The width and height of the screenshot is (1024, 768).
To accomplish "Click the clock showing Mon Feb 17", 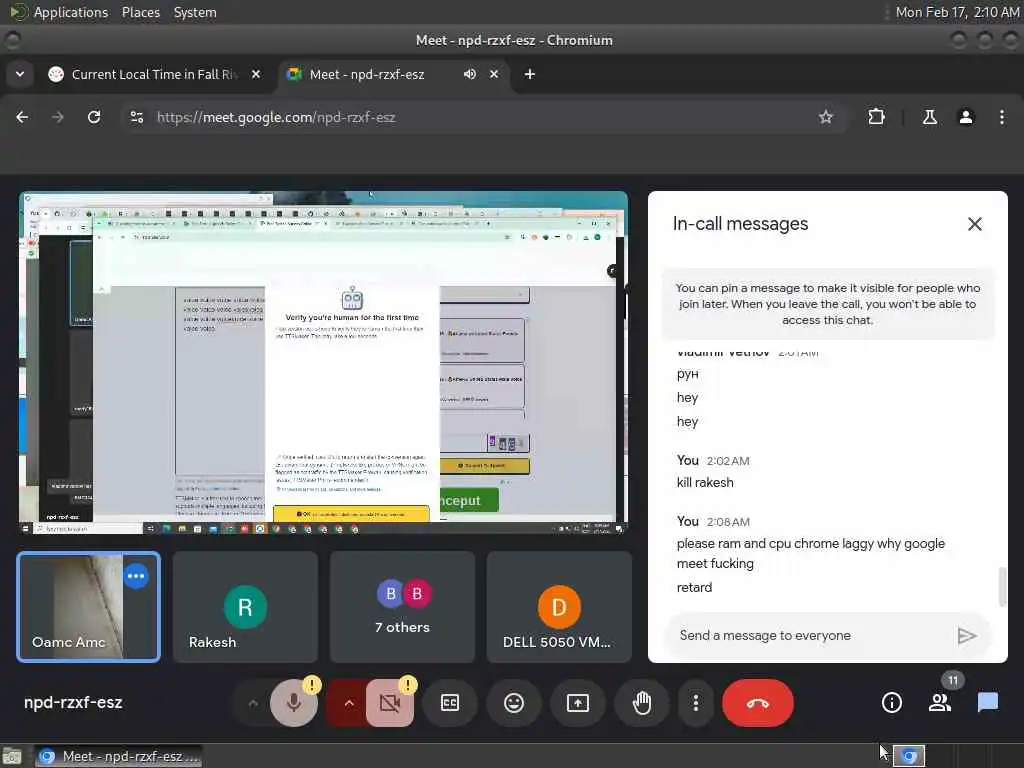I will click(957, 12).
